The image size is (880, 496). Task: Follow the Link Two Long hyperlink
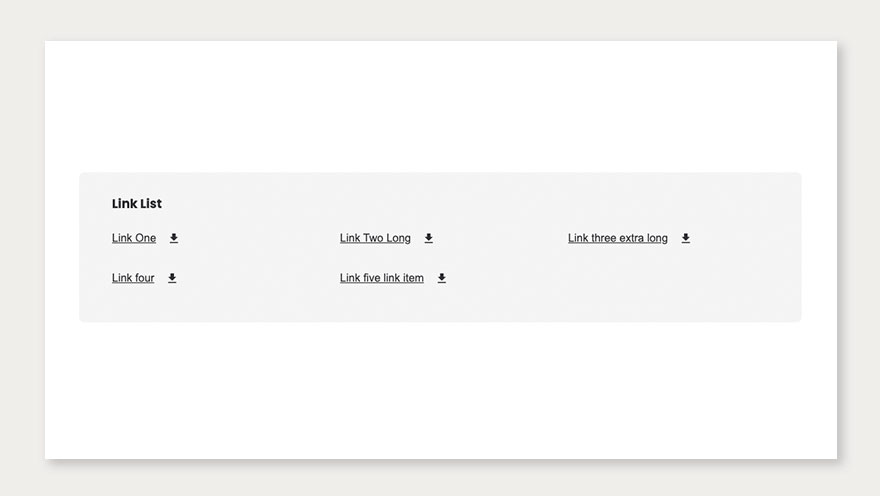click(x=375, y=238)
